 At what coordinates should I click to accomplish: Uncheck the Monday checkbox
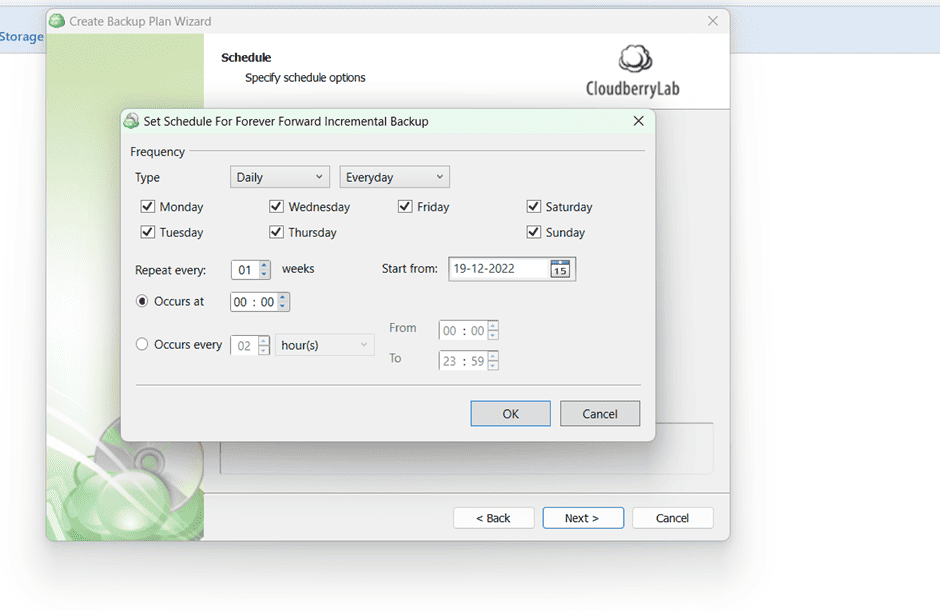147,206
